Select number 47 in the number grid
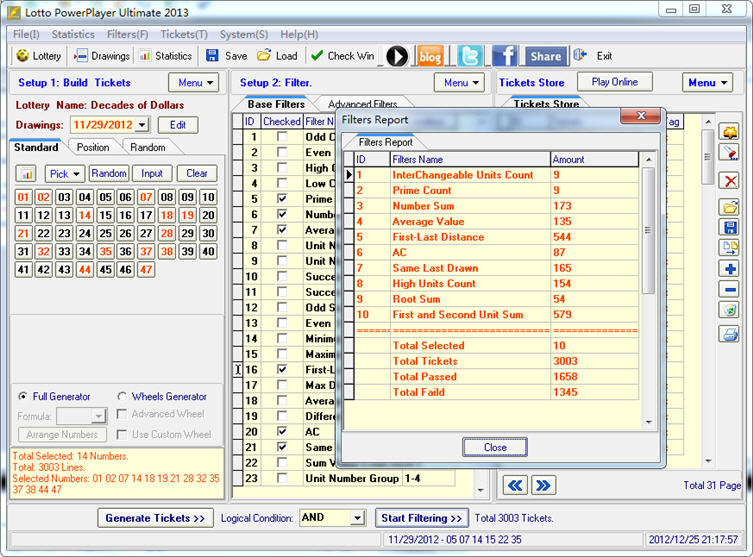The image size is (753, 557). (146, 269)
